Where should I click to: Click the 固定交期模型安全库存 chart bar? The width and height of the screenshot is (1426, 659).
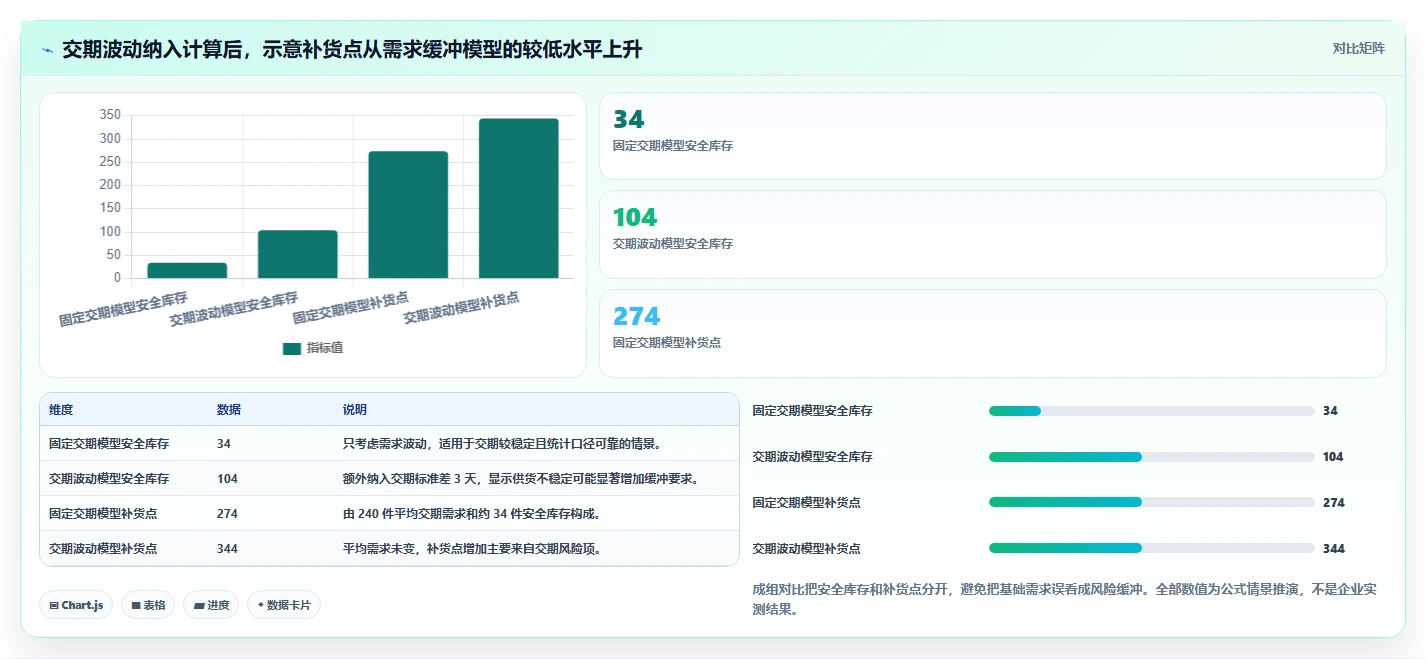click(187, 270)
